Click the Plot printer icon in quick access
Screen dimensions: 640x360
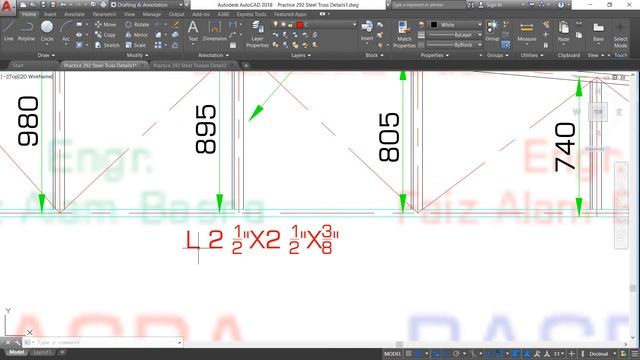[x=103, y=4]
